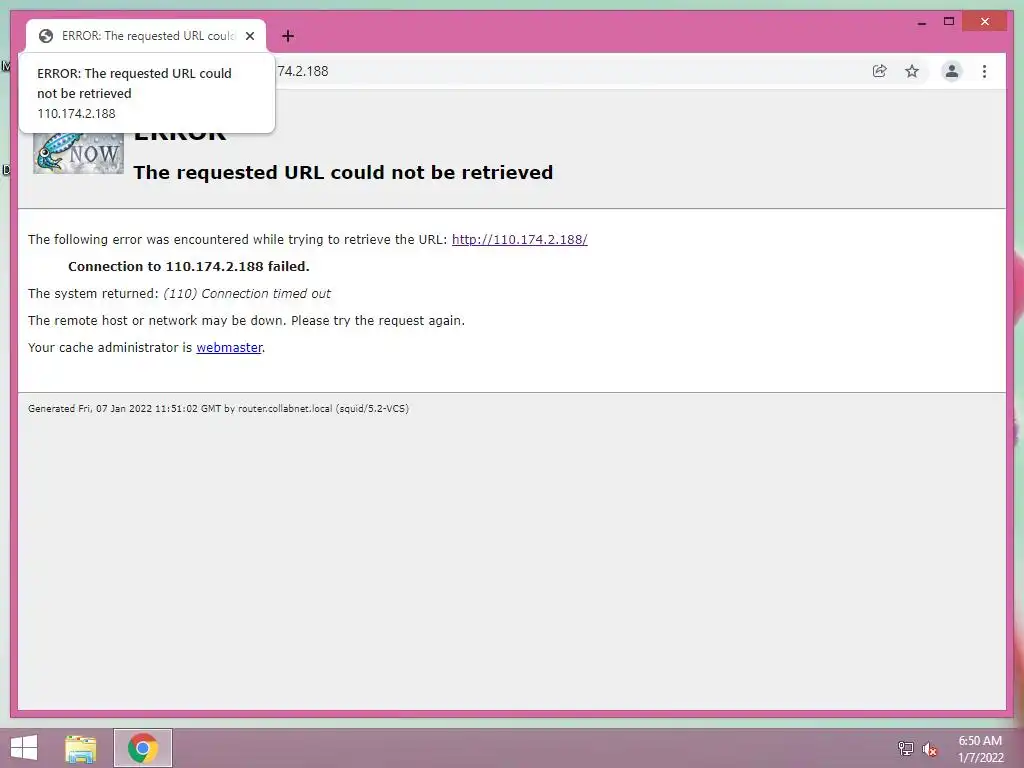
Task: Open the Windows Start button
Action: pos(24,748)
